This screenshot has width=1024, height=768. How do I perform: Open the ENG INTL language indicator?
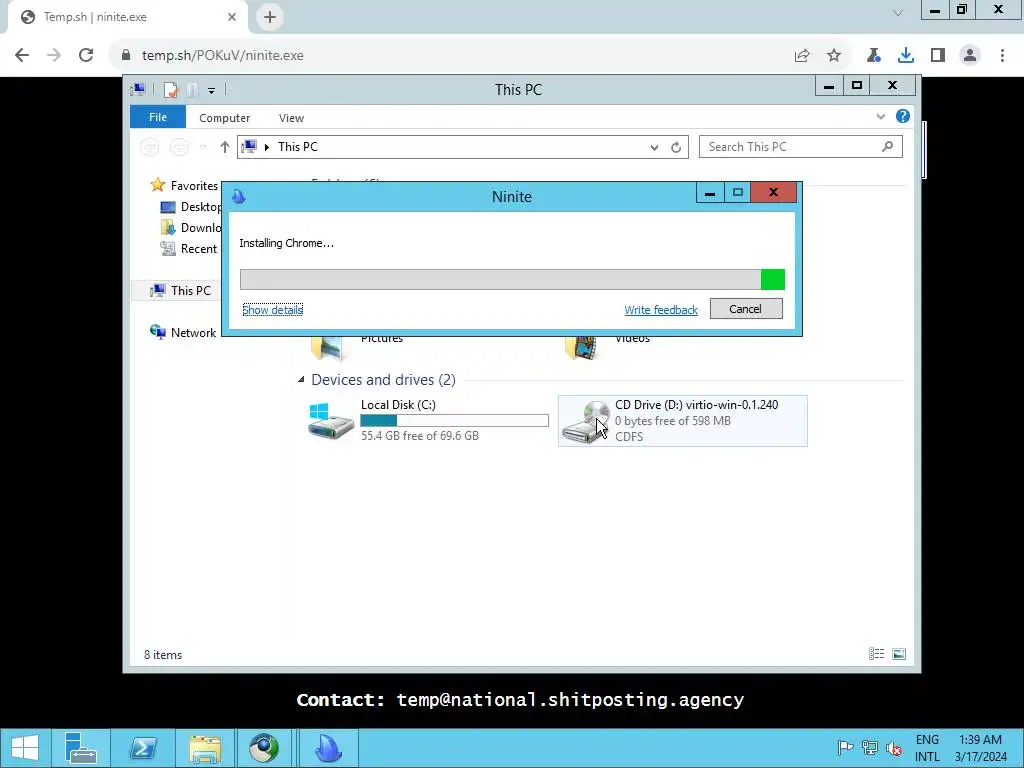pyautogui.click(x=927, y=748)
